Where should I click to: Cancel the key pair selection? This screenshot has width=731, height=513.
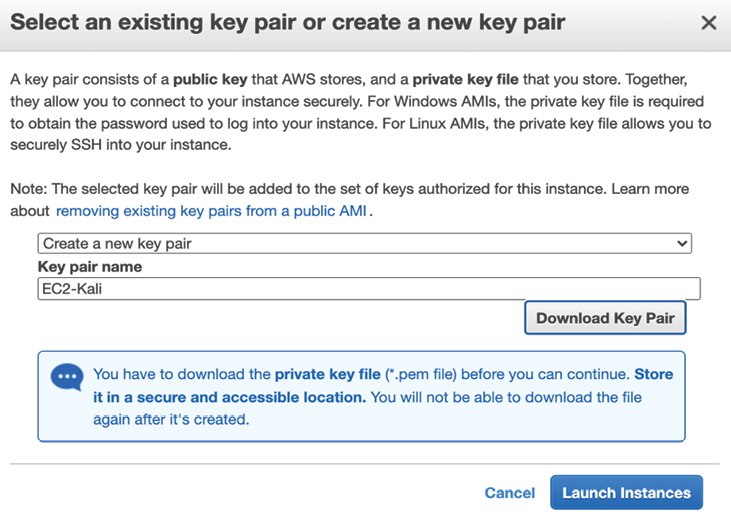[x=510, y=493]
